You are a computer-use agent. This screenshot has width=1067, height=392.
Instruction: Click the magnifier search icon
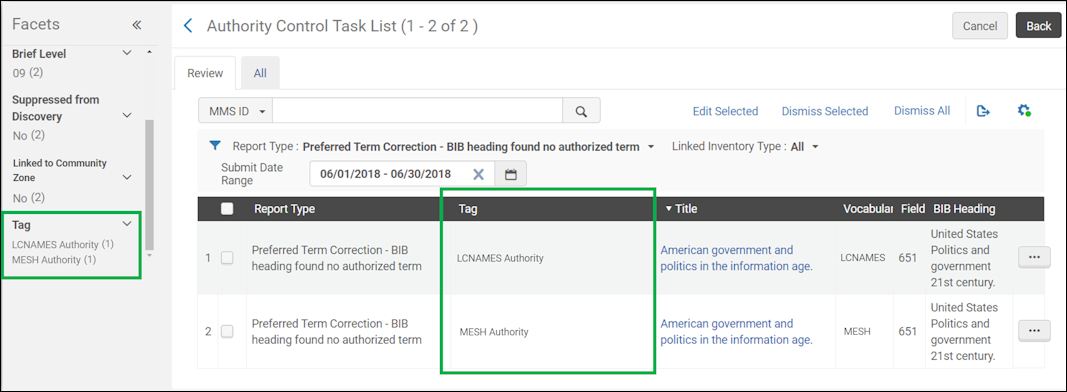point(581,111)
